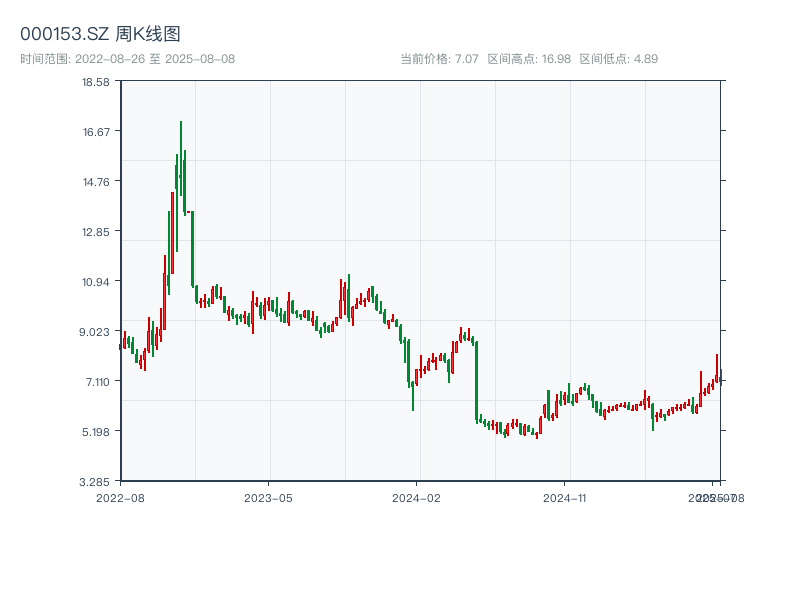Select the 2023-05 x-axis date label
Screen dimensions: 800x600
pos(268,497)
